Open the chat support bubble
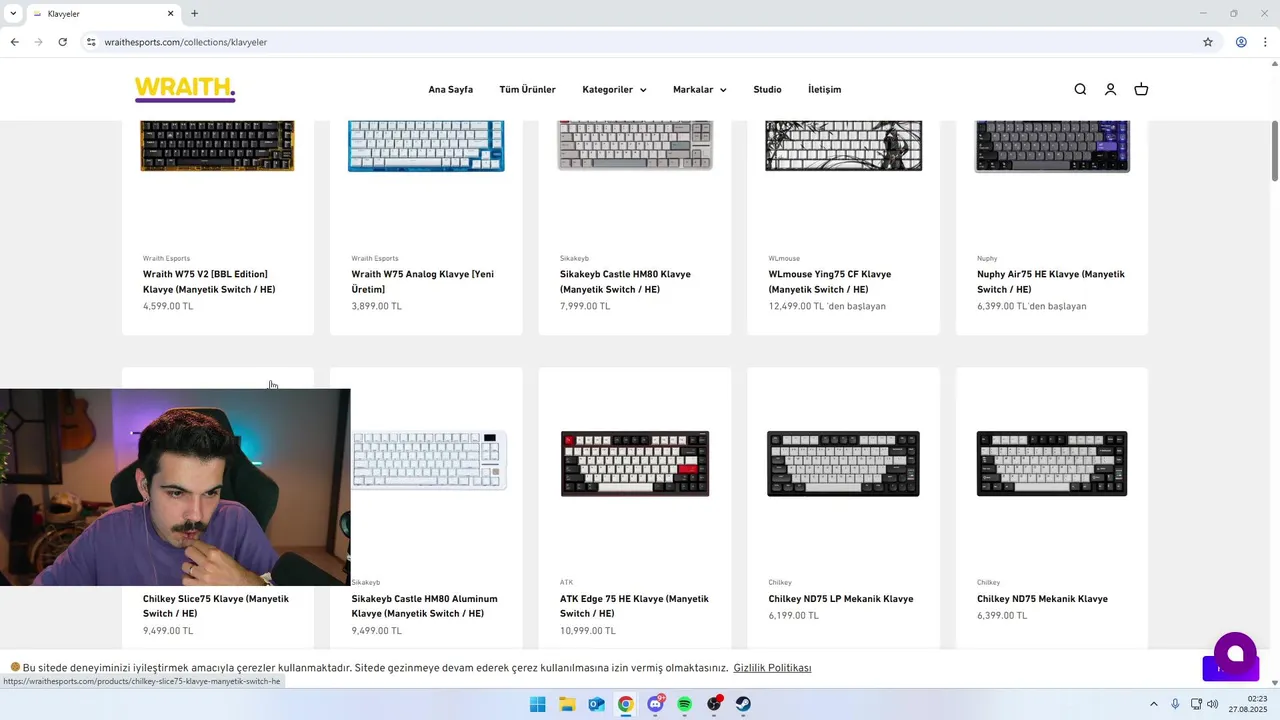Viewport: 1280px width, 720px height. tap(1235, 653)
